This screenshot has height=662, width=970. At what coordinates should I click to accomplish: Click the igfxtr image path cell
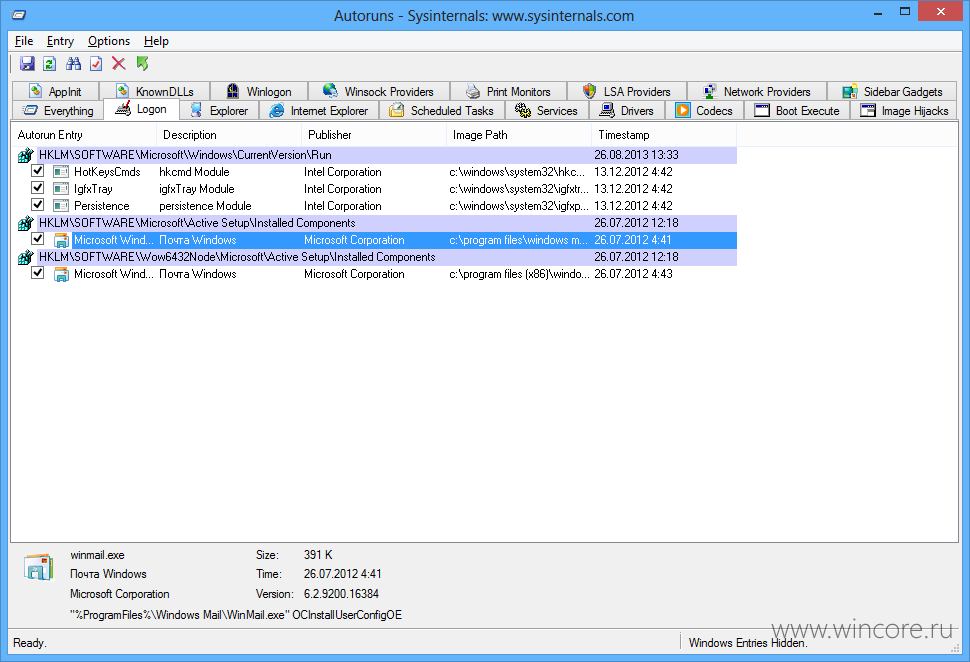[x=519, y=189]
